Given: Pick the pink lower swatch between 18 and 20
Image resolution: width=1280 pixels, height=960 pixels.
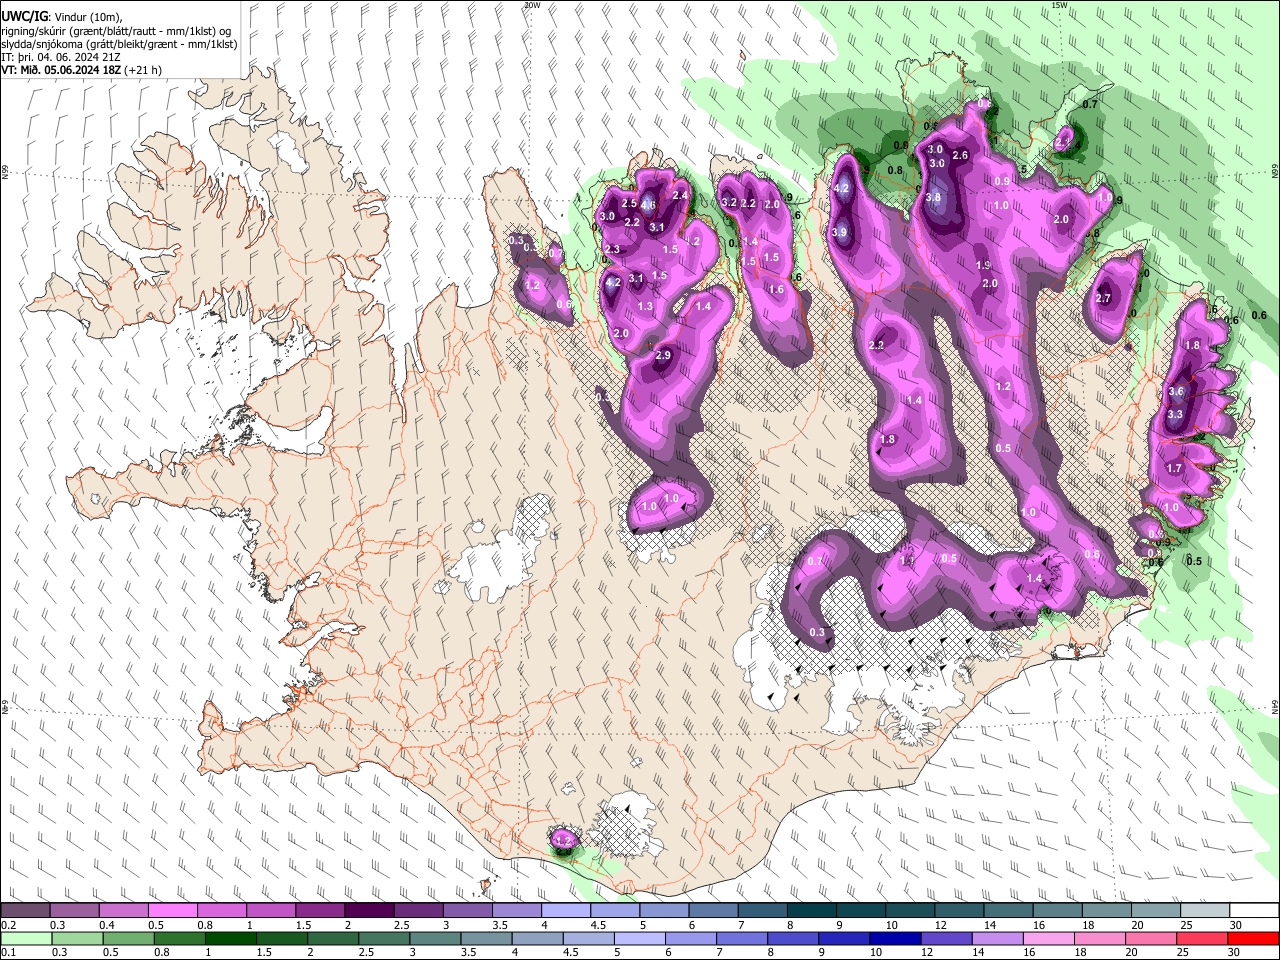Looking at the screenshot, I should click(x=1099, y=939).
